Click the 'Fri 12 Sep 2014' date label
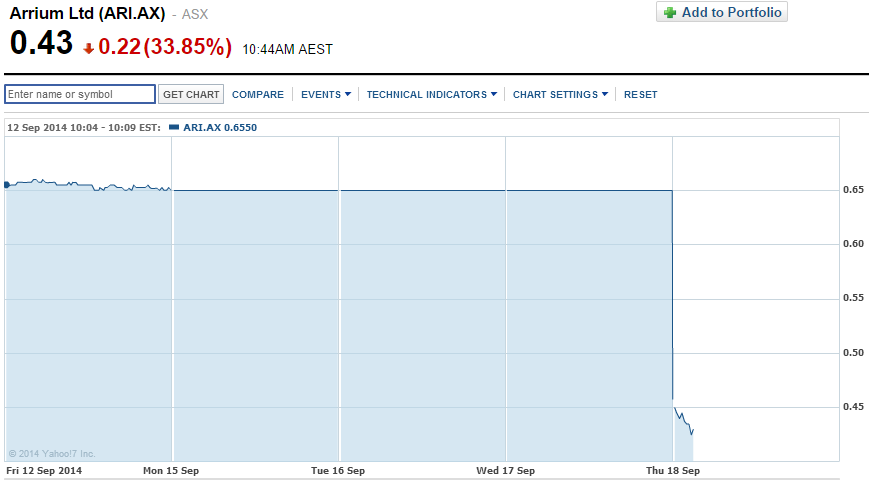 pyautogui.click(x=44, y=470)
